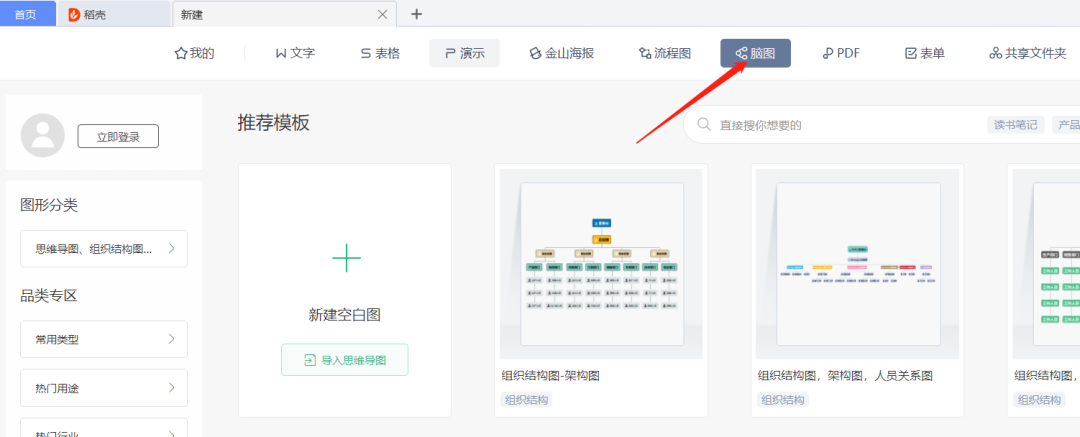The height and width of the screenshot is (437, 1080).
Task: Click the 表单 checkbox icon
Action: click(911, 53)
